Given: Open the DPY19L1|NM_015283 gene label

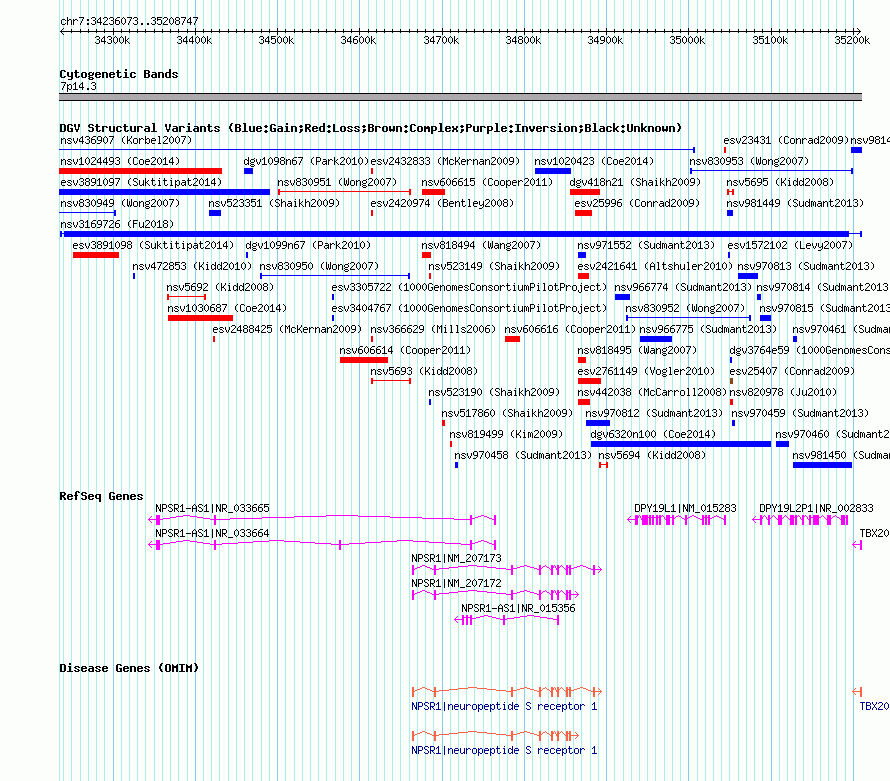Looking at the screenshot, I should (685, 509).
